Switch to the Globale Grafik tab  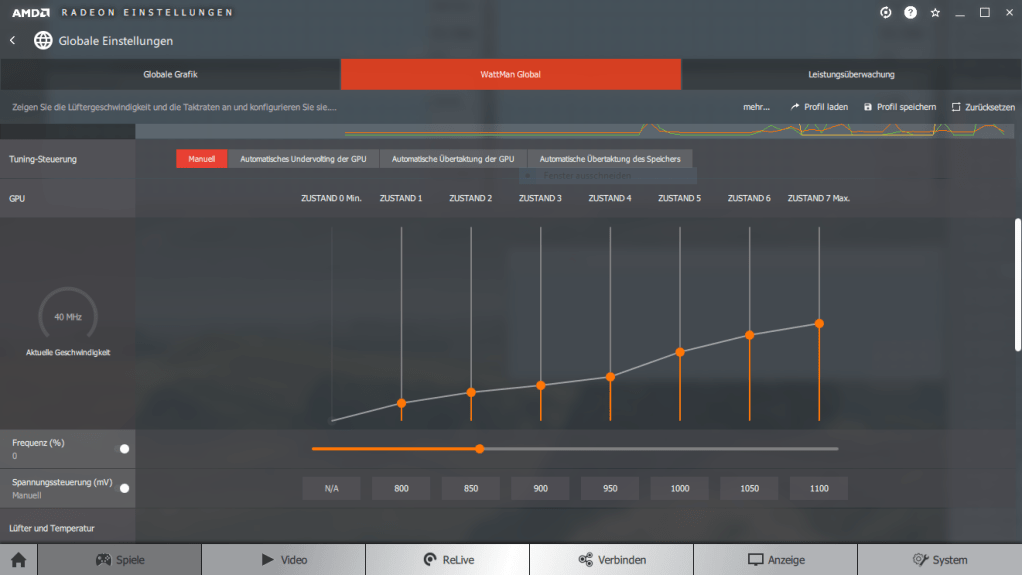(x=170, y=74)
